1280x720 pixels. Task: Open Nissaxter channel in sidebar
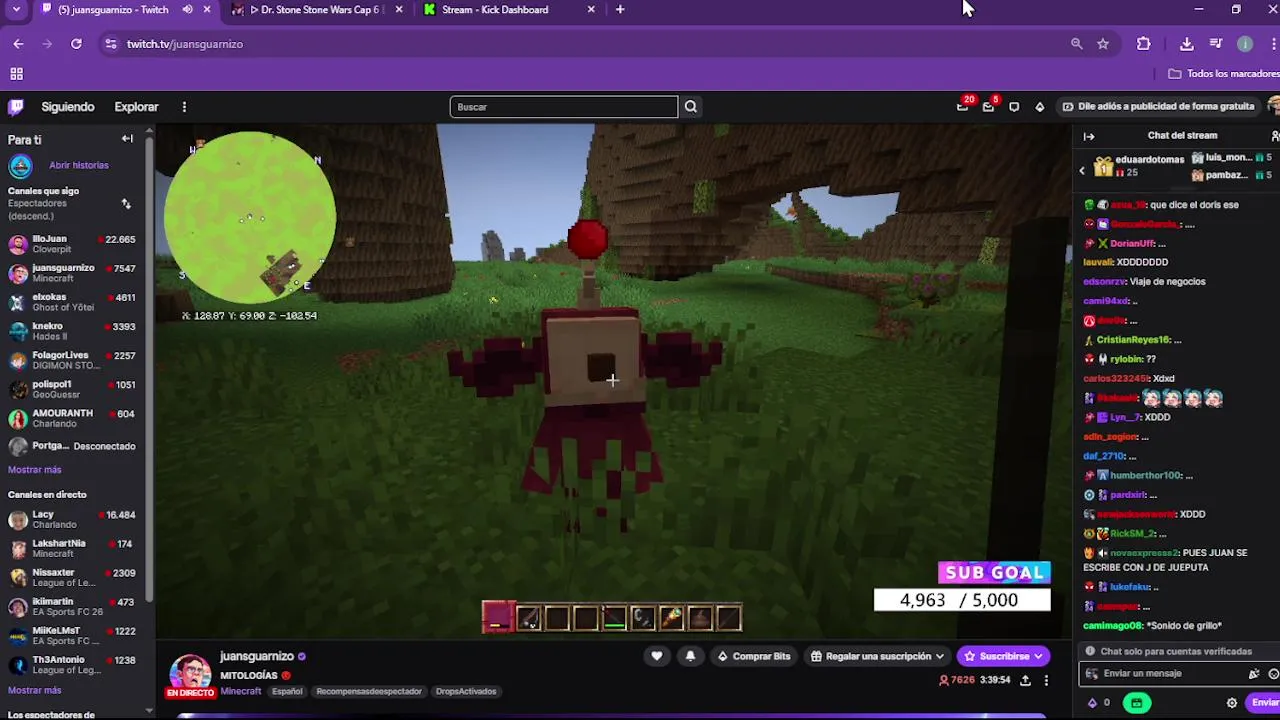72,578
